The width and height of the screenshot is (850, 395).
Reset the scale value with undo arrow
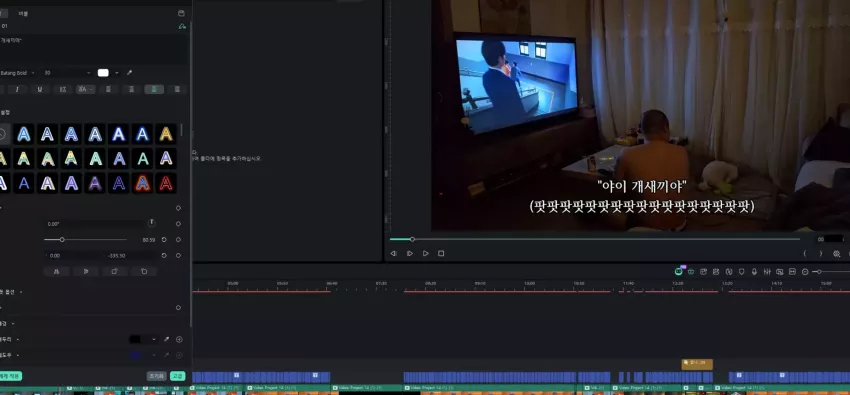point(164,239)
